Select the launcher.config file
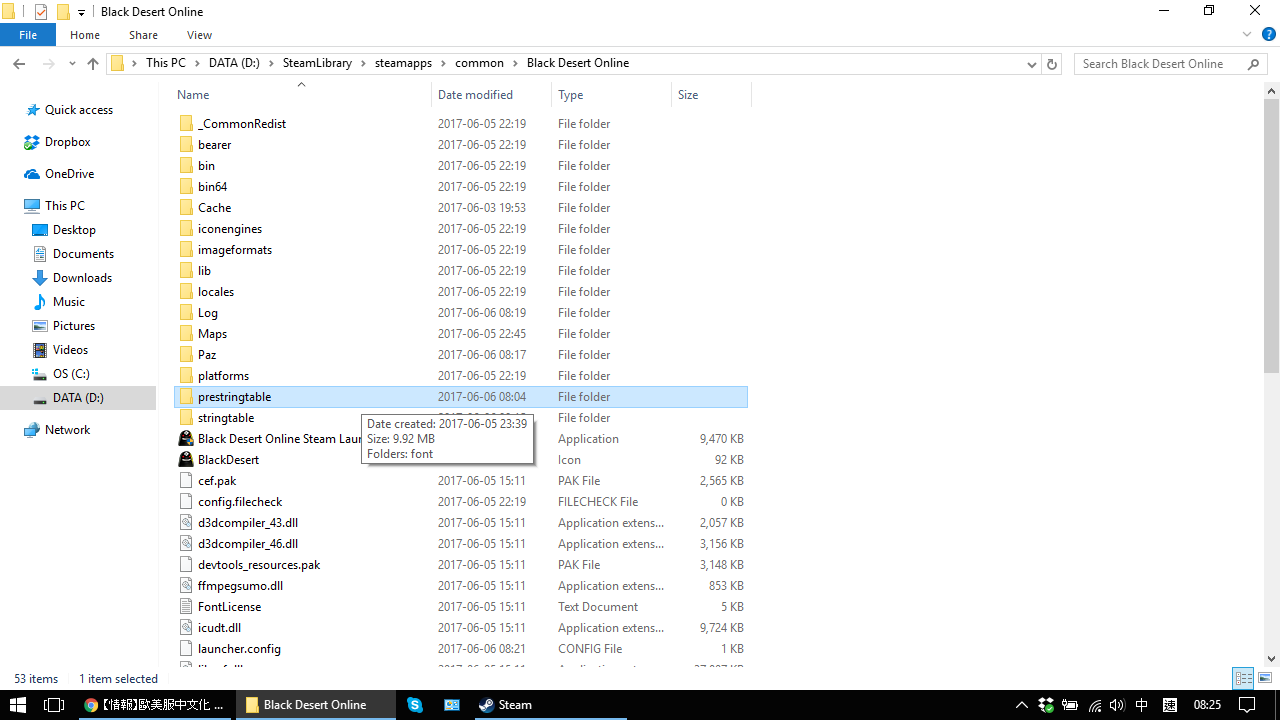The width and height of the screenshot is (1280, 720). pos(239,649)
